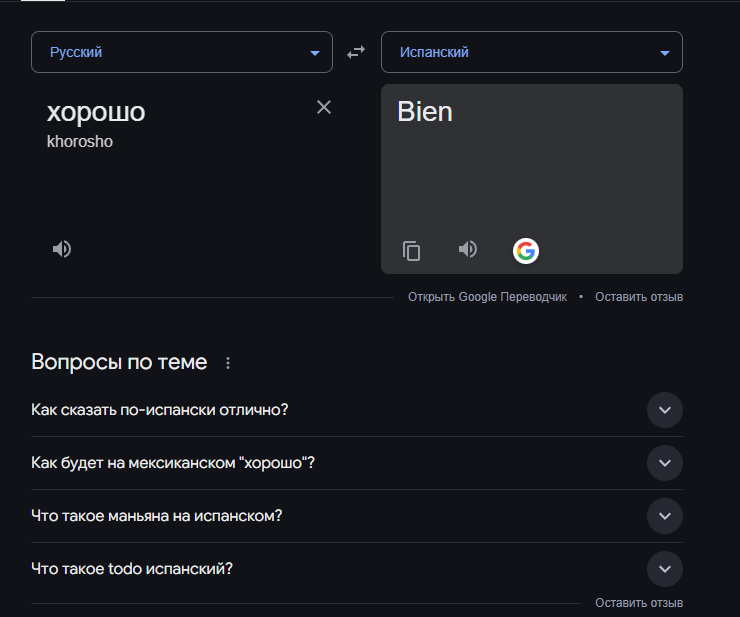Swap source and target languages
This screenshot has width=740, height=617.
pos(356,52)
